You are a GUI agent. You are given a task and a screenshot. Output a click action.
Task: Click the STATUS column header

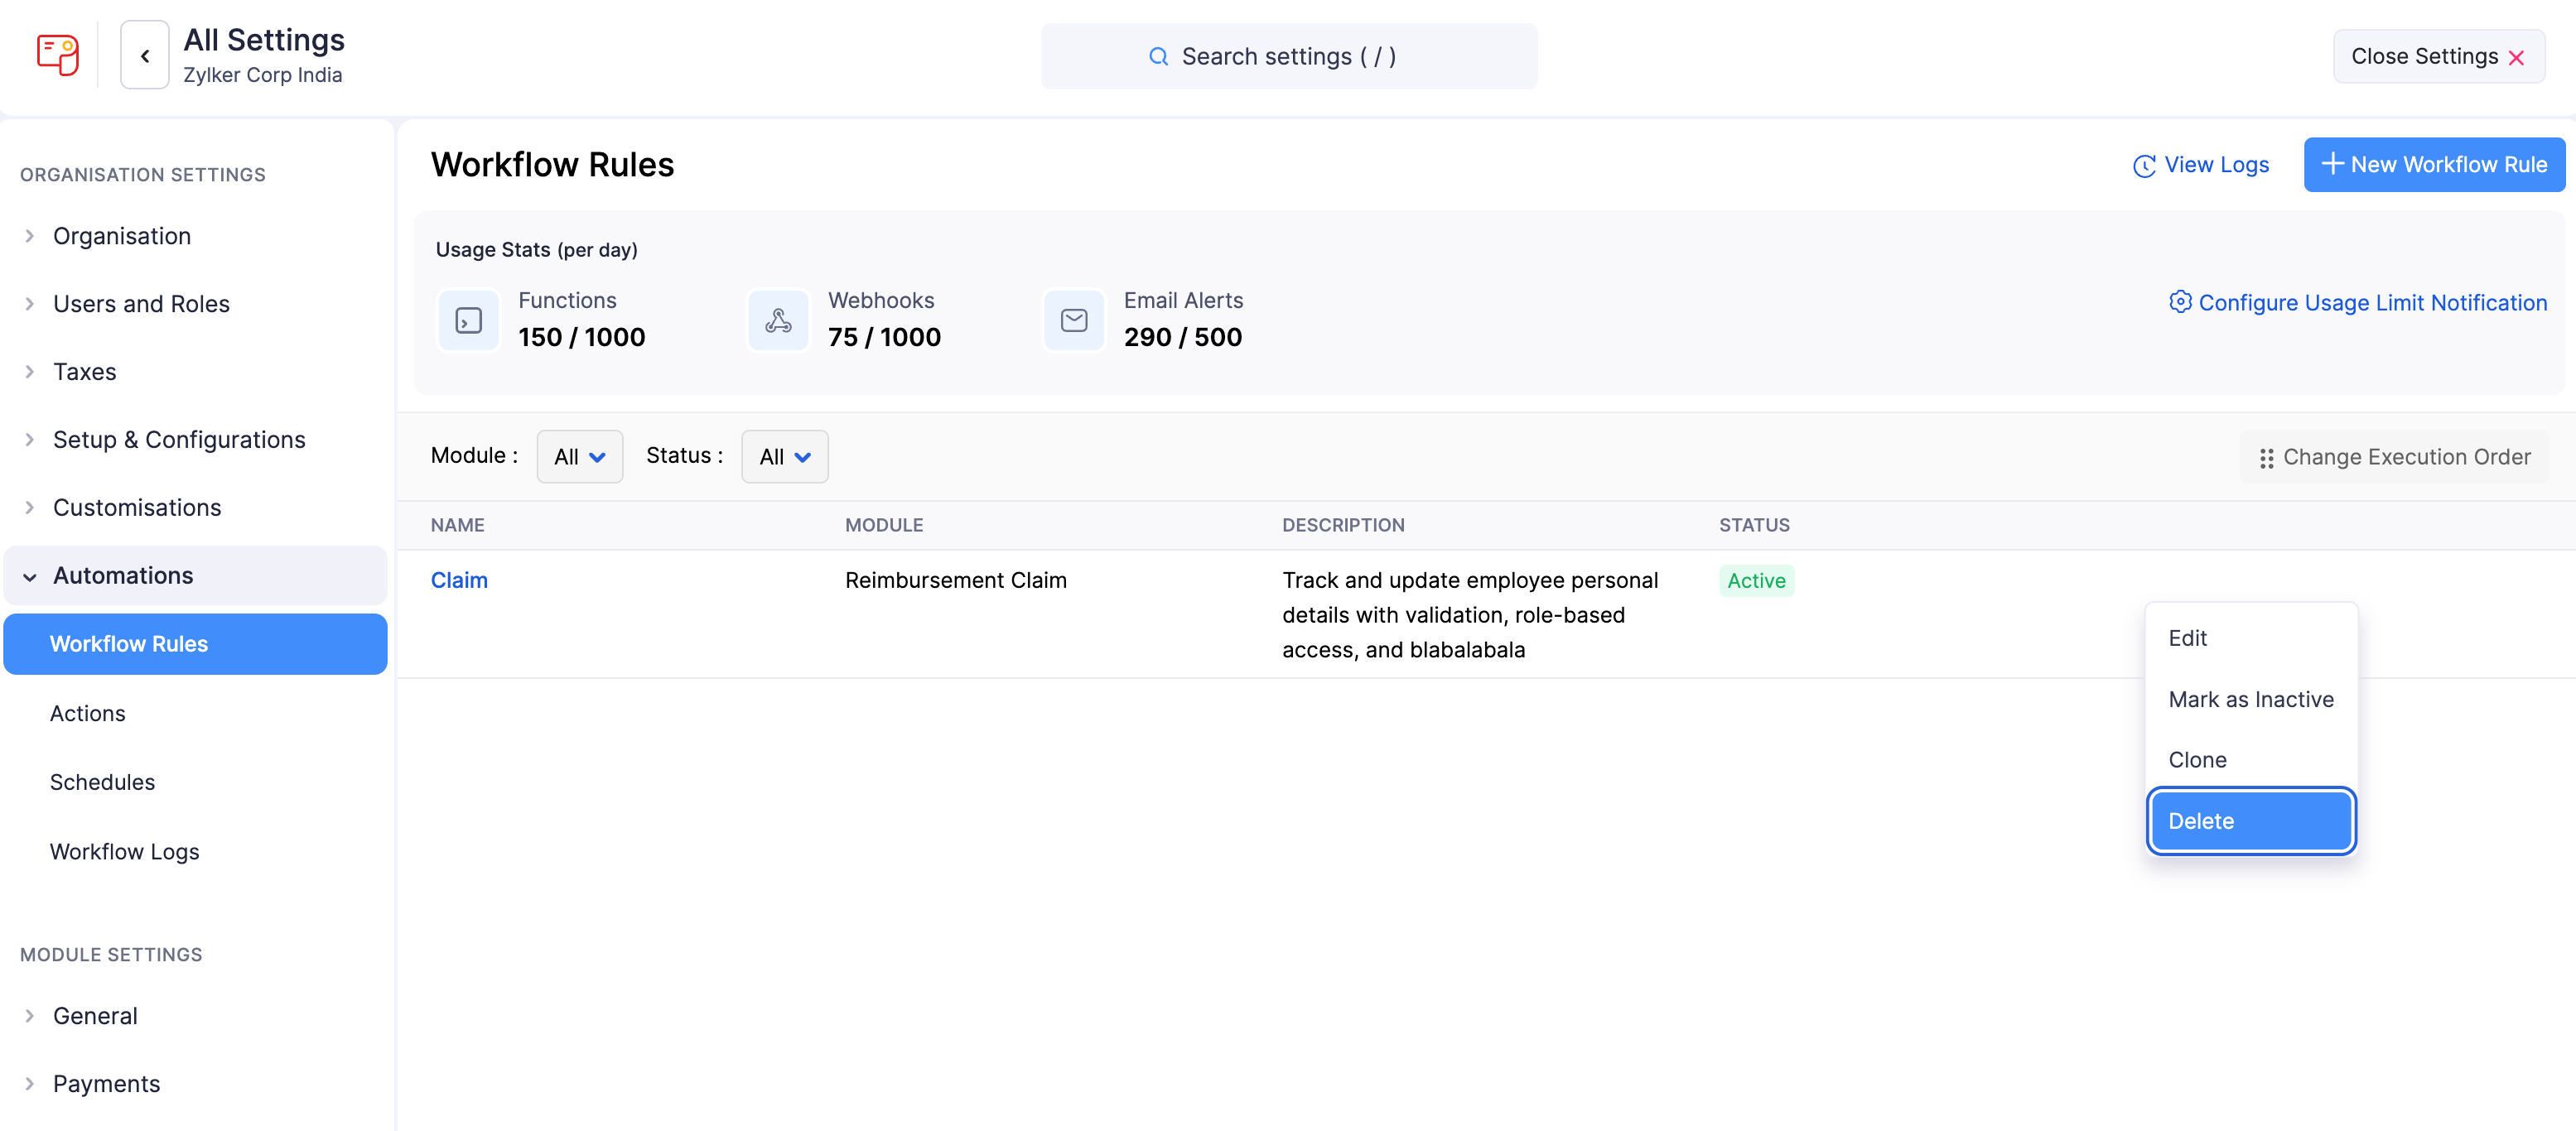coord(1754,526)
